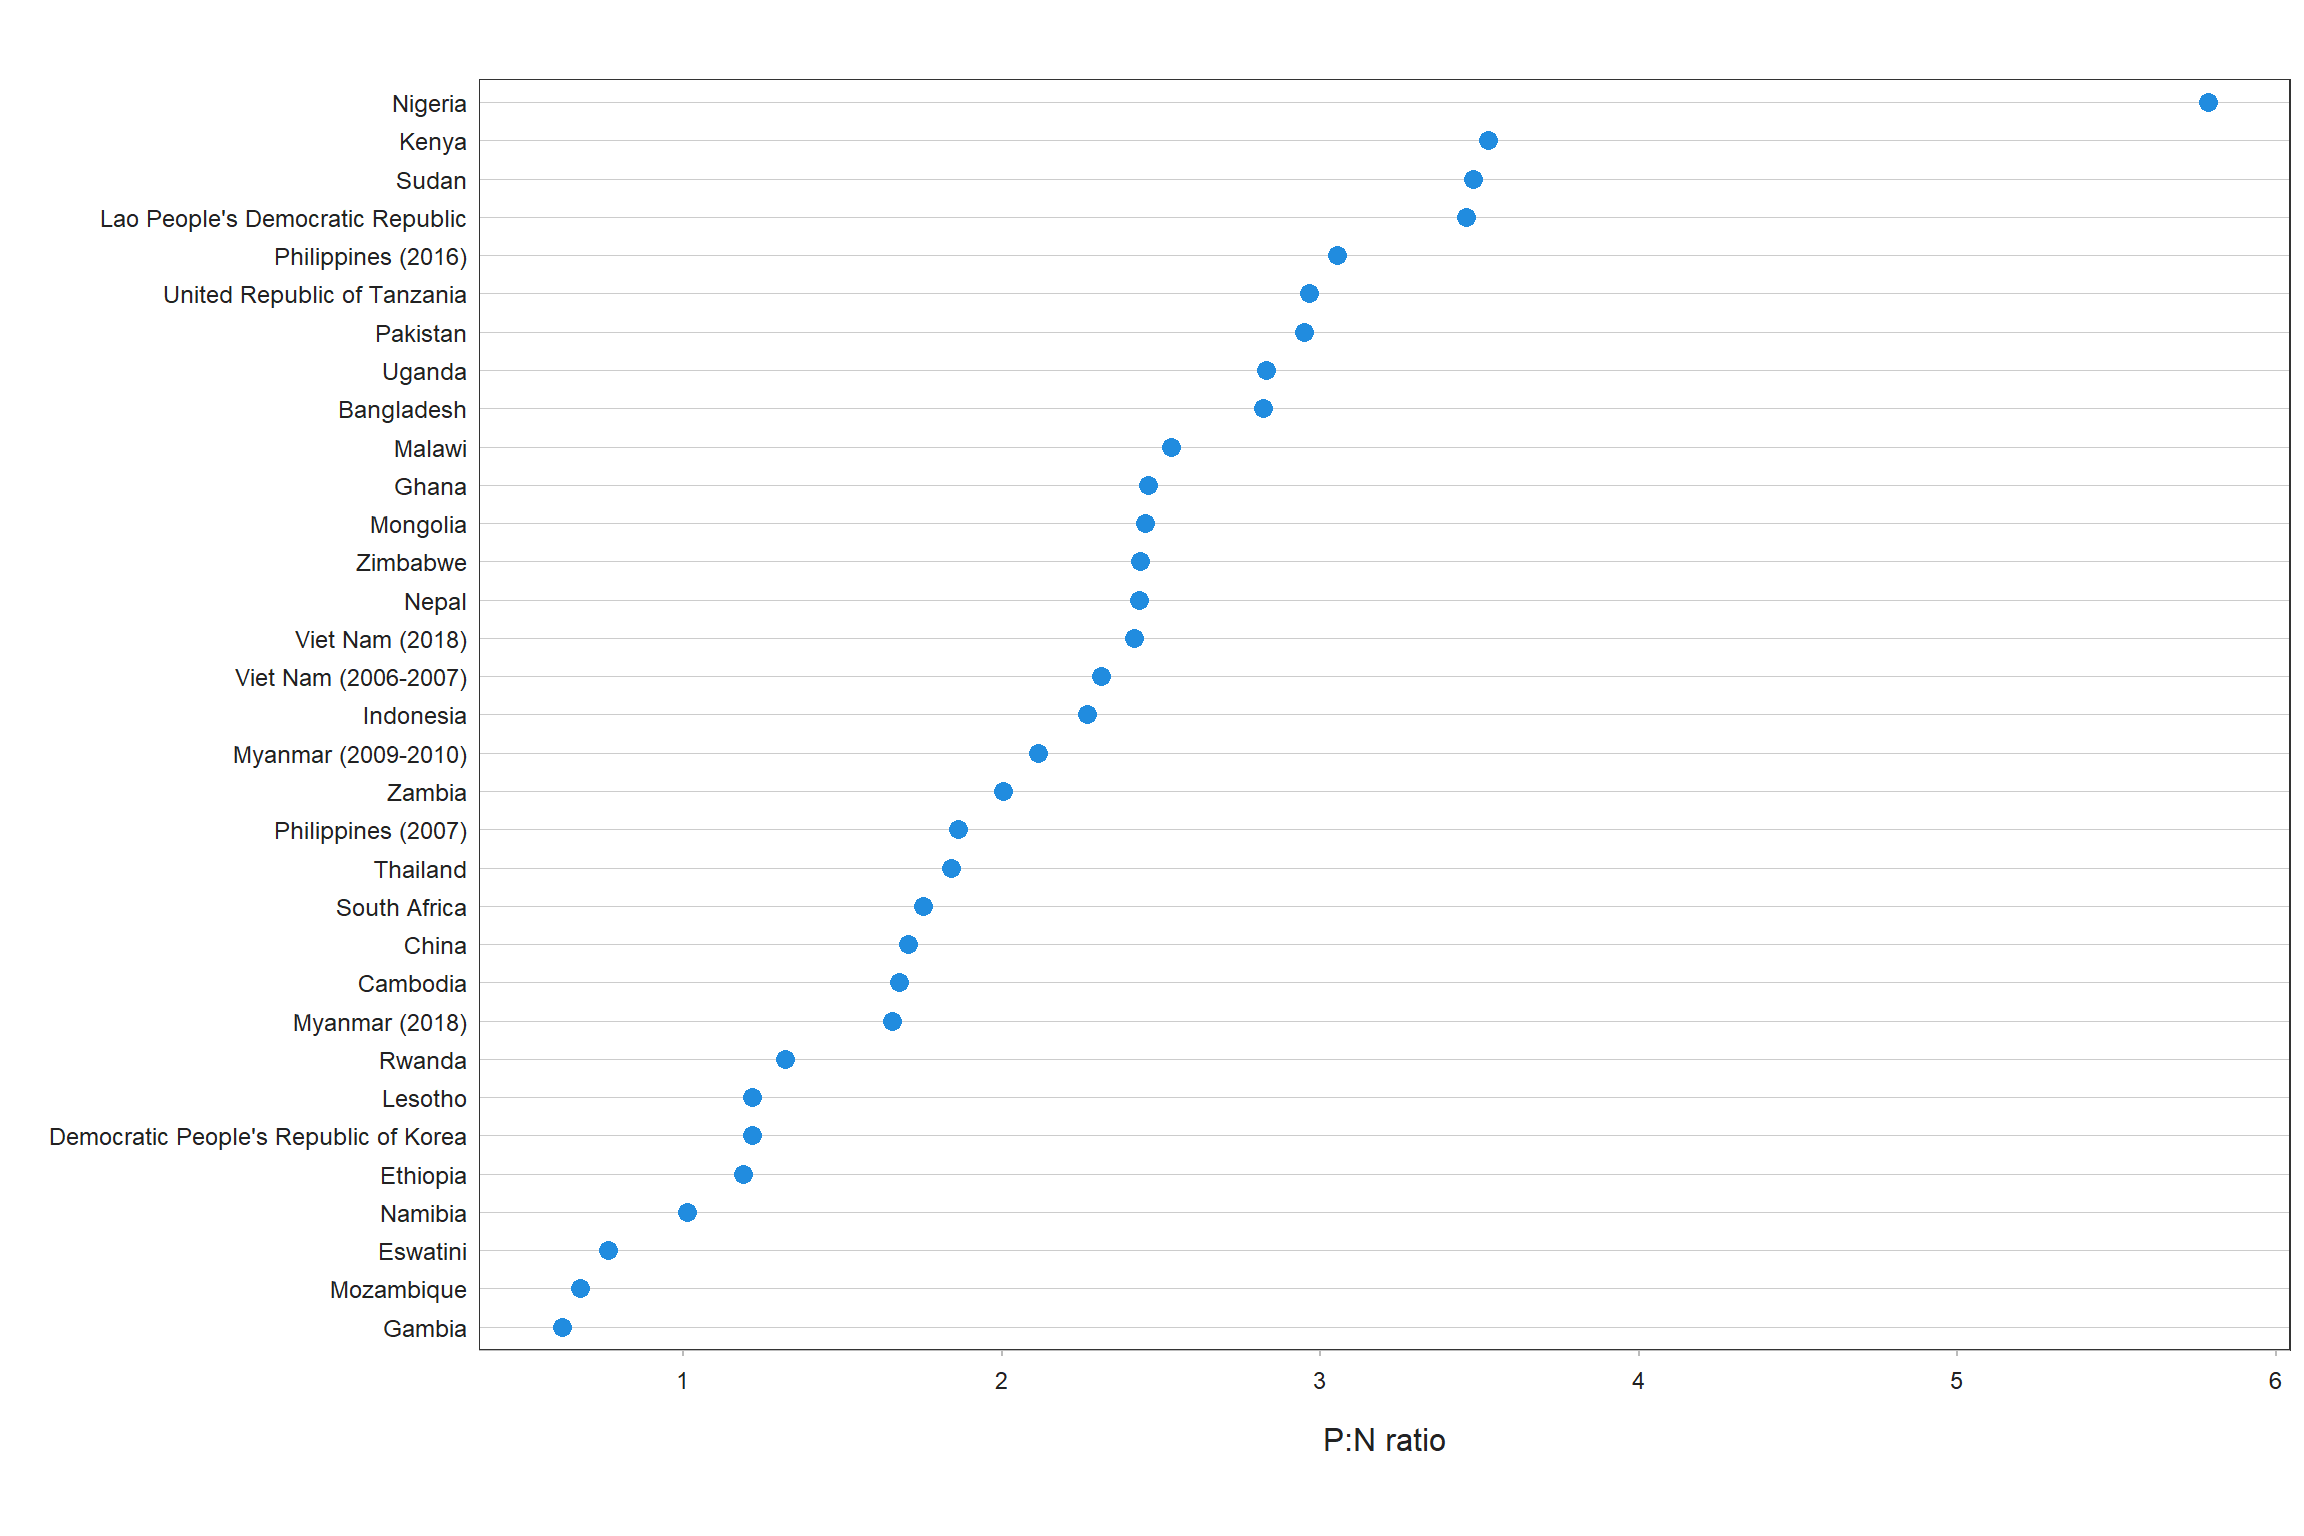Screen dimensions: 2304x1536
Task: Click the Nigeria data point
Action: (x=2208, y=103)
